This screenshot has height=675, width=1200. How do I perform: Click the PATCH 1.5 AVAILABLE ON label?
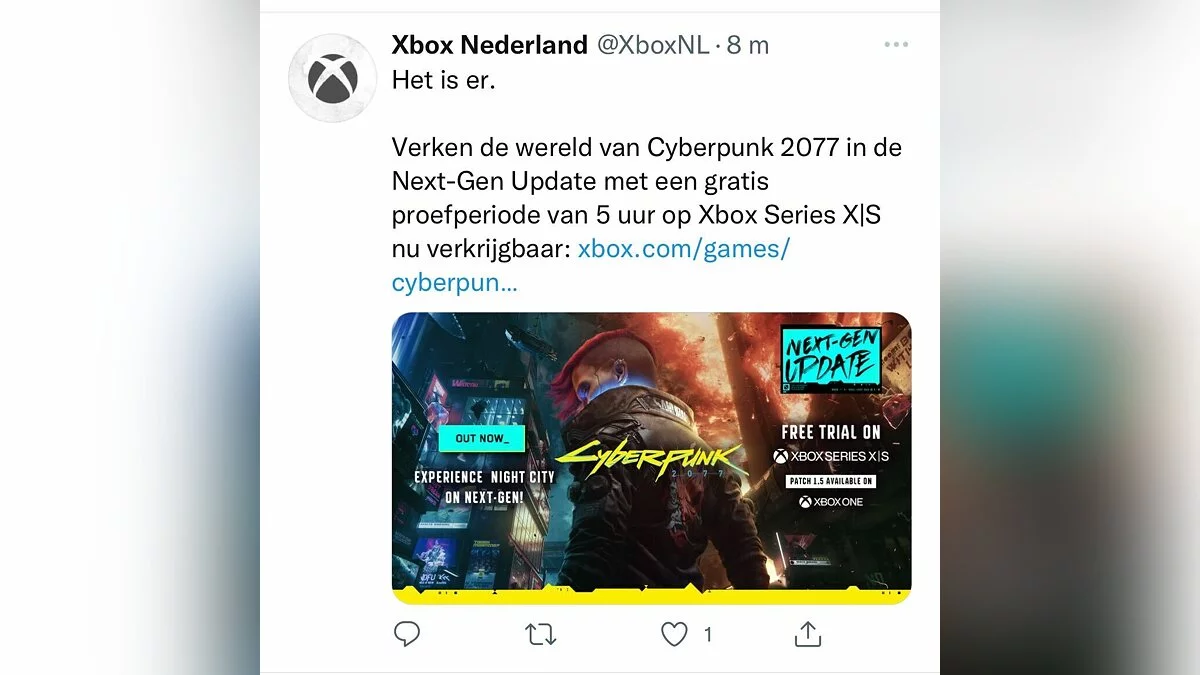[x=831, y=481]
